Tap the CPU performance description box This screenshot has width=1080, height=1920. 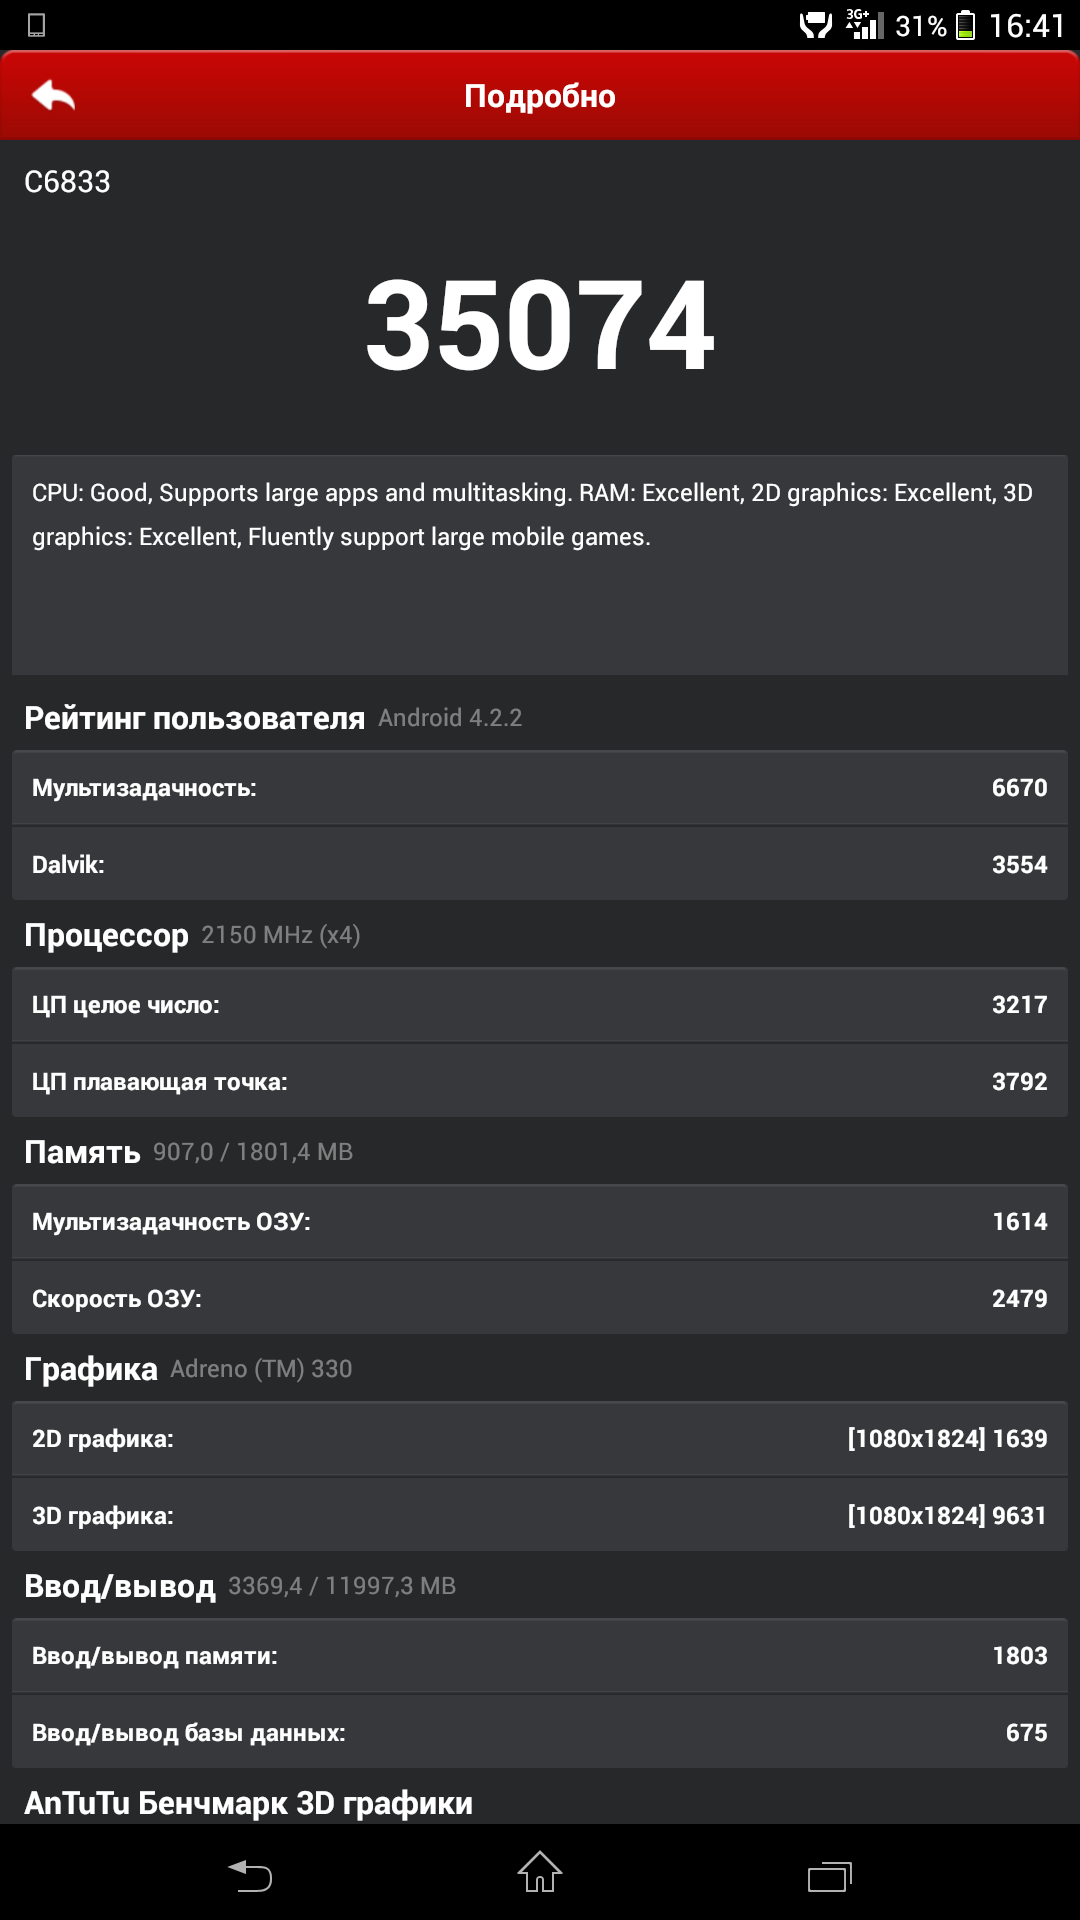pyautogui.click(x=540, y=565)
